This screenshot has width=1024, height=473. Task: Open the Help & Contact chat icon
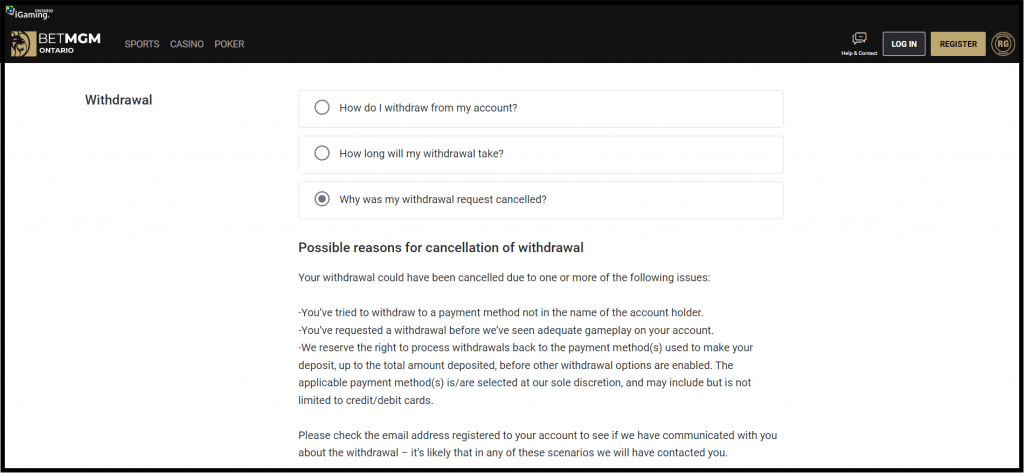coord(859,39)
